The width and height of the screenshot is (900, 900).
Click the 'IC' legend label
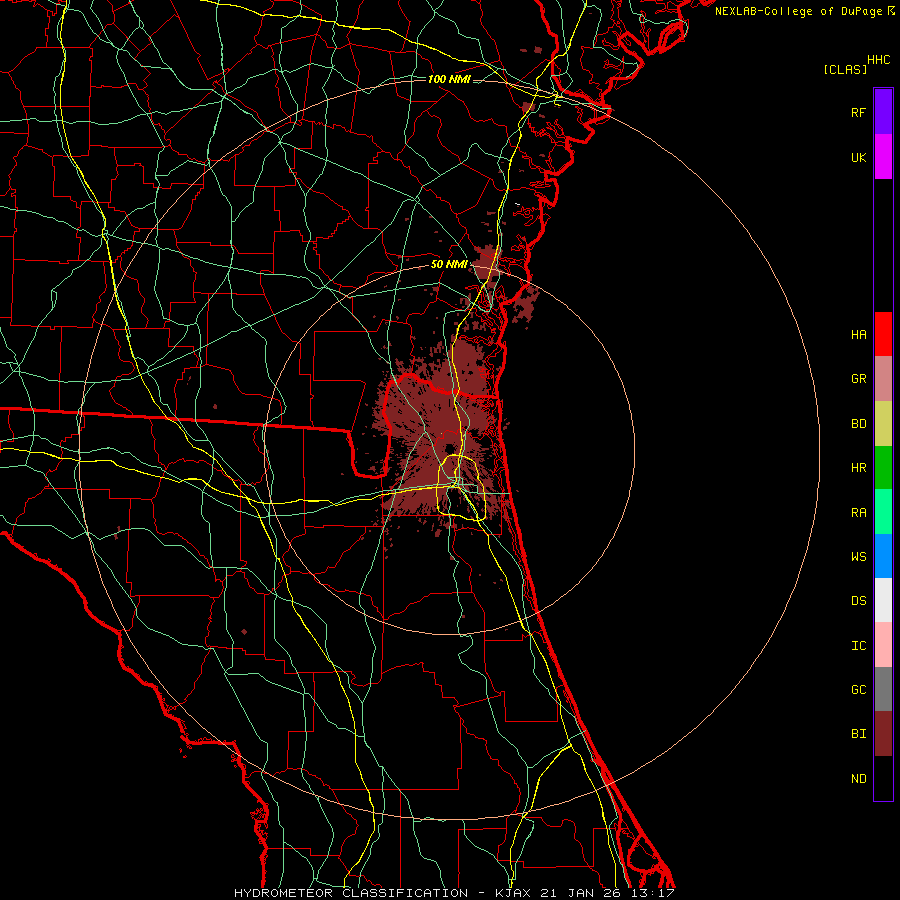coord(858,645)
